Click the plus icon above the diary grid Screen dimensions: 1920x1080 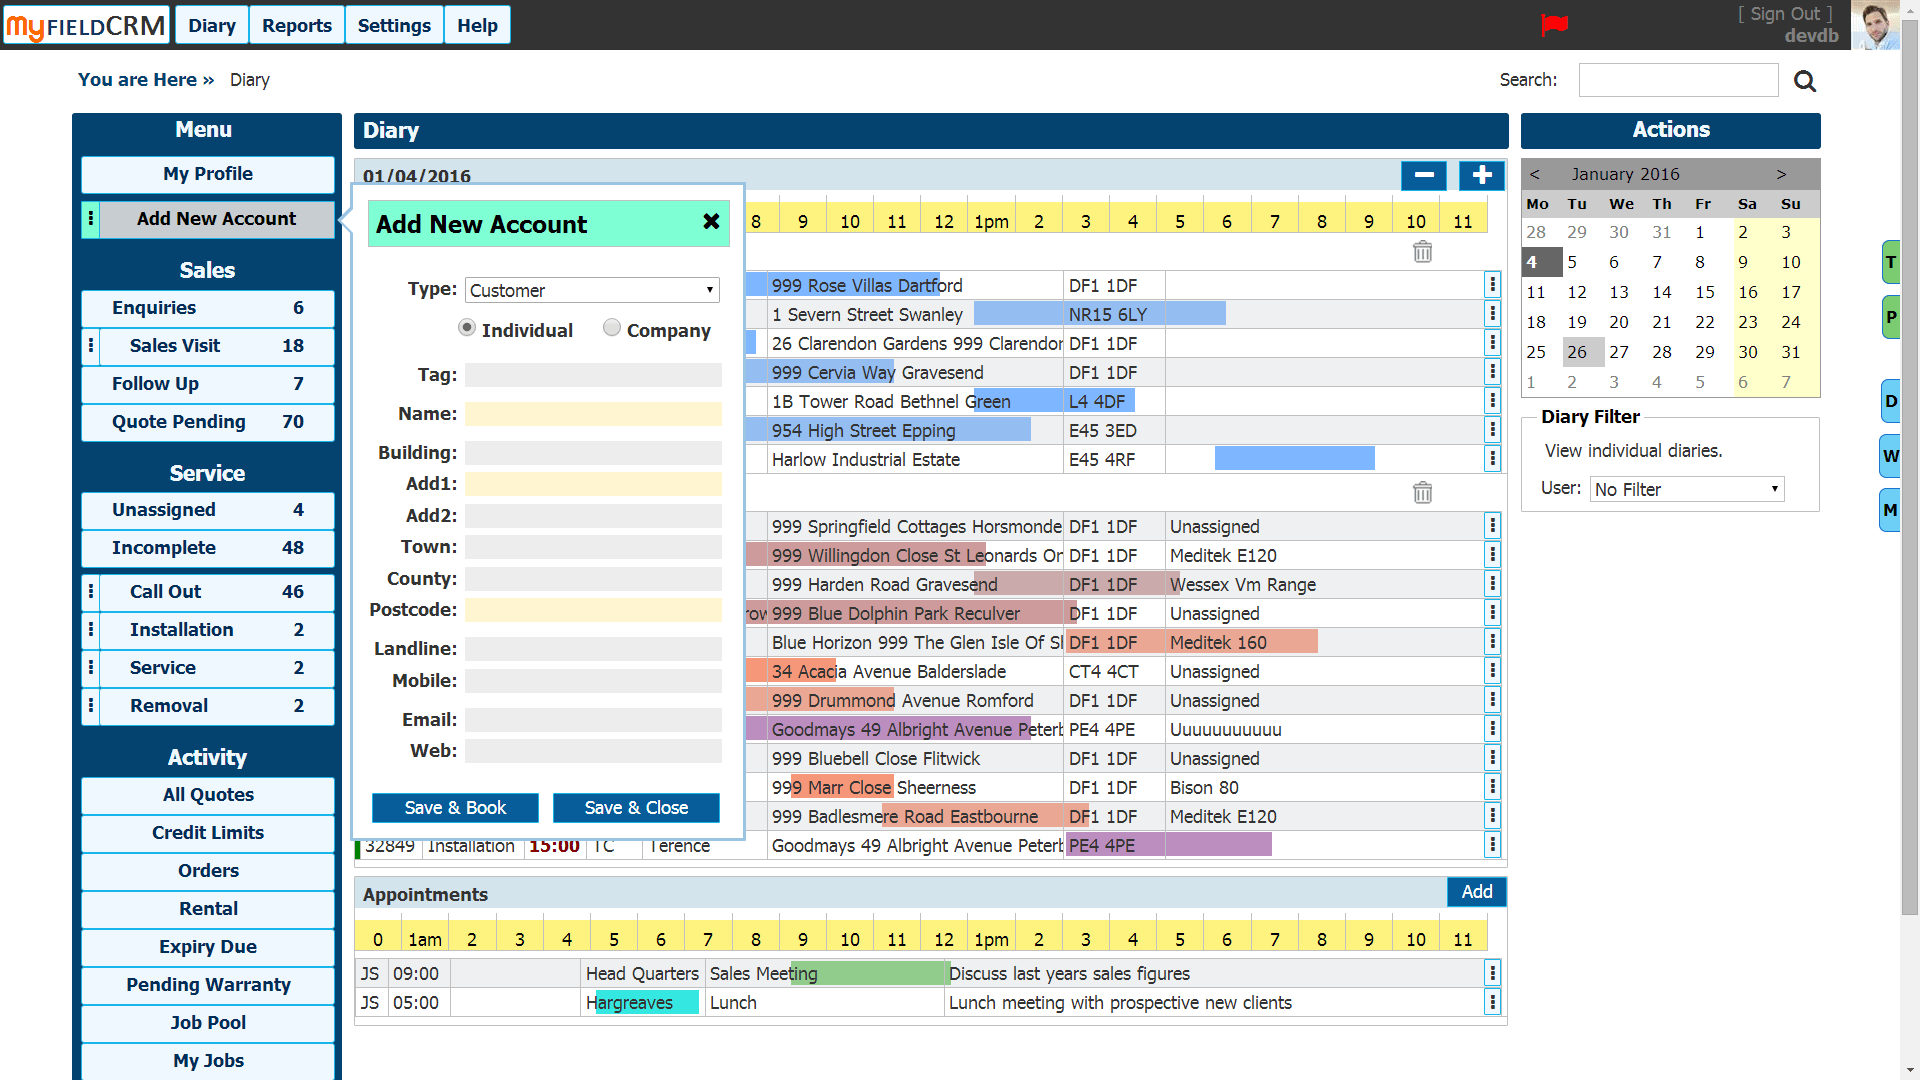(1481, 175)
